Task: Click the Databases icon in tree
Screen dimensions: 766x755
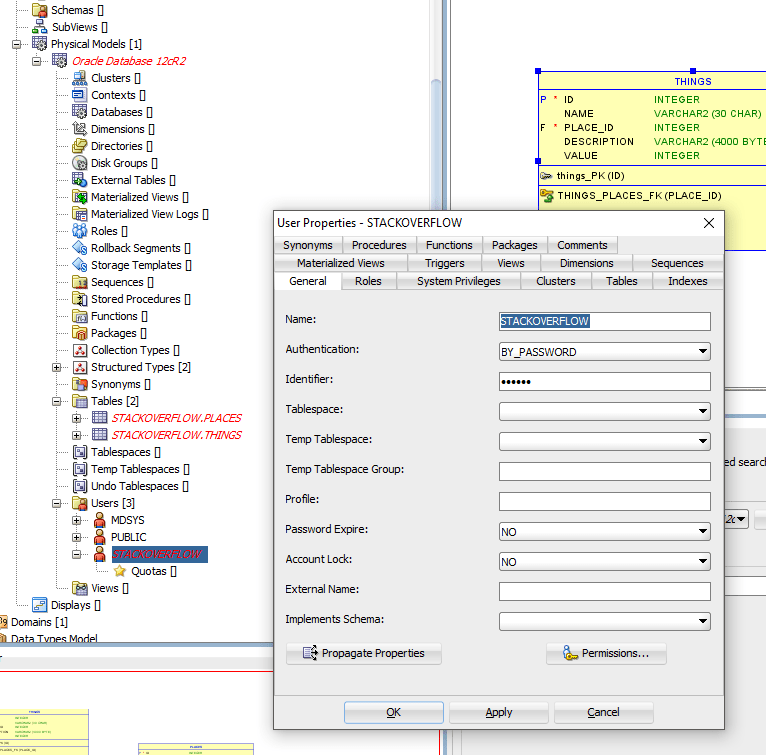Action: click(x=80, y=112)
